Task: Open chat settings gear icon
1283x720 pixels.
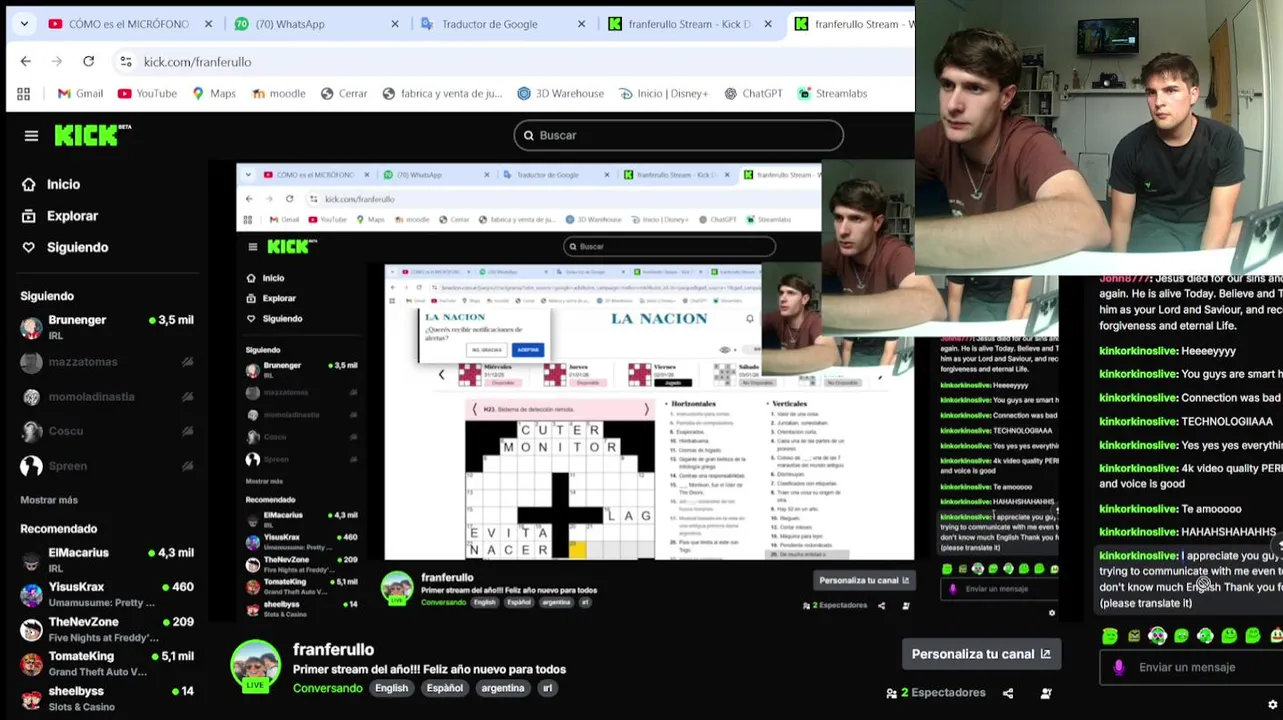Action: [x=1272, y=705]
